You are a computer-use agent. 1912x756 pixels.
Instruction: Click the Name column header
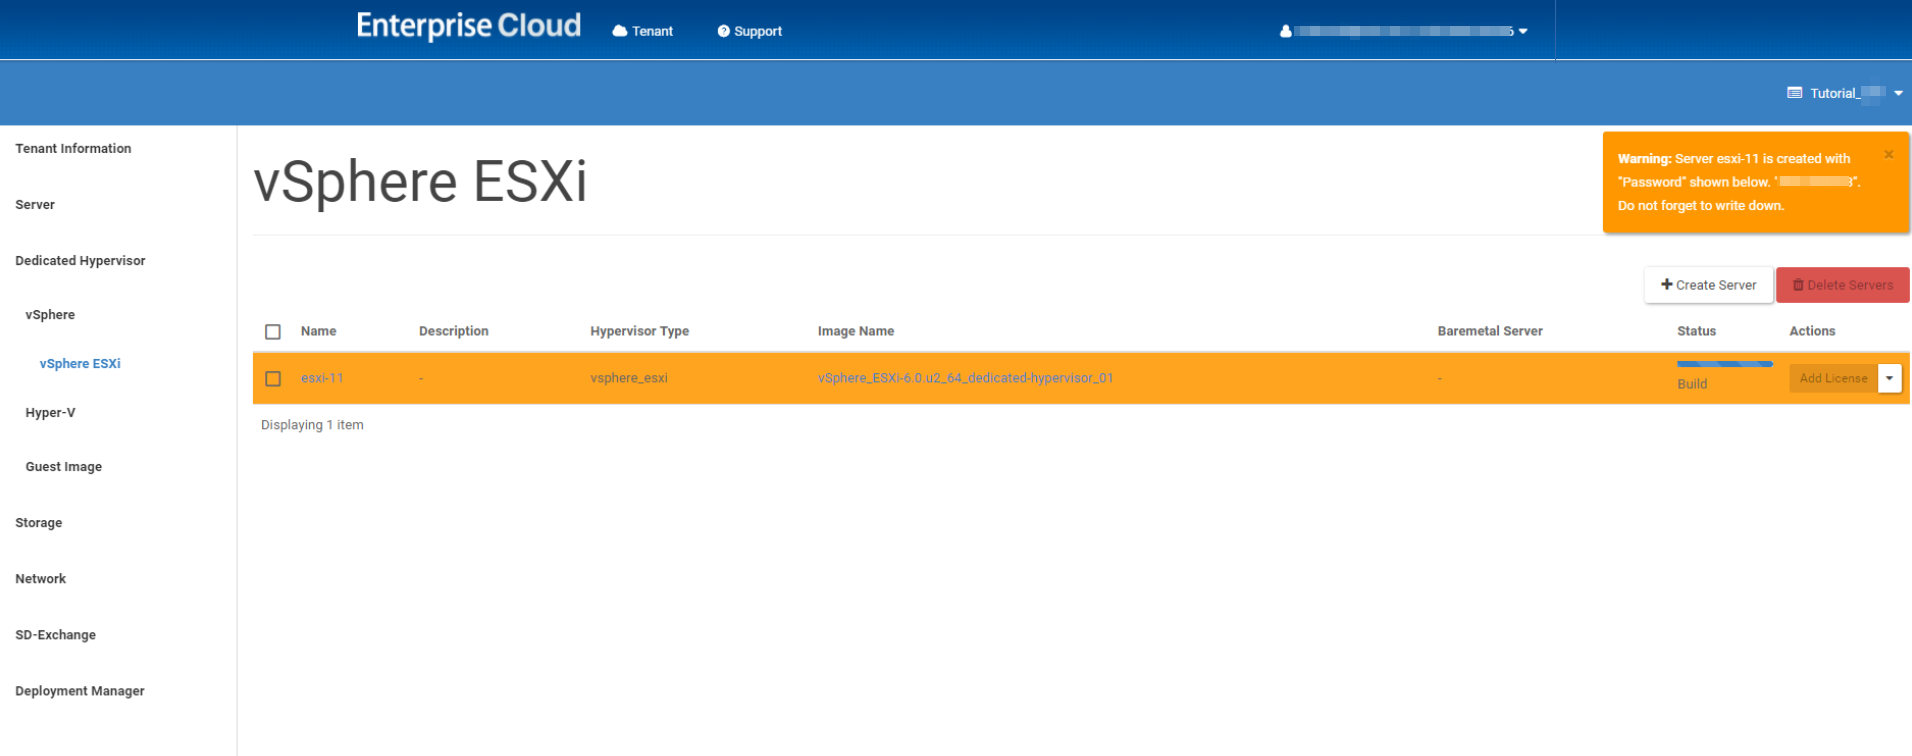coord(318,331)
